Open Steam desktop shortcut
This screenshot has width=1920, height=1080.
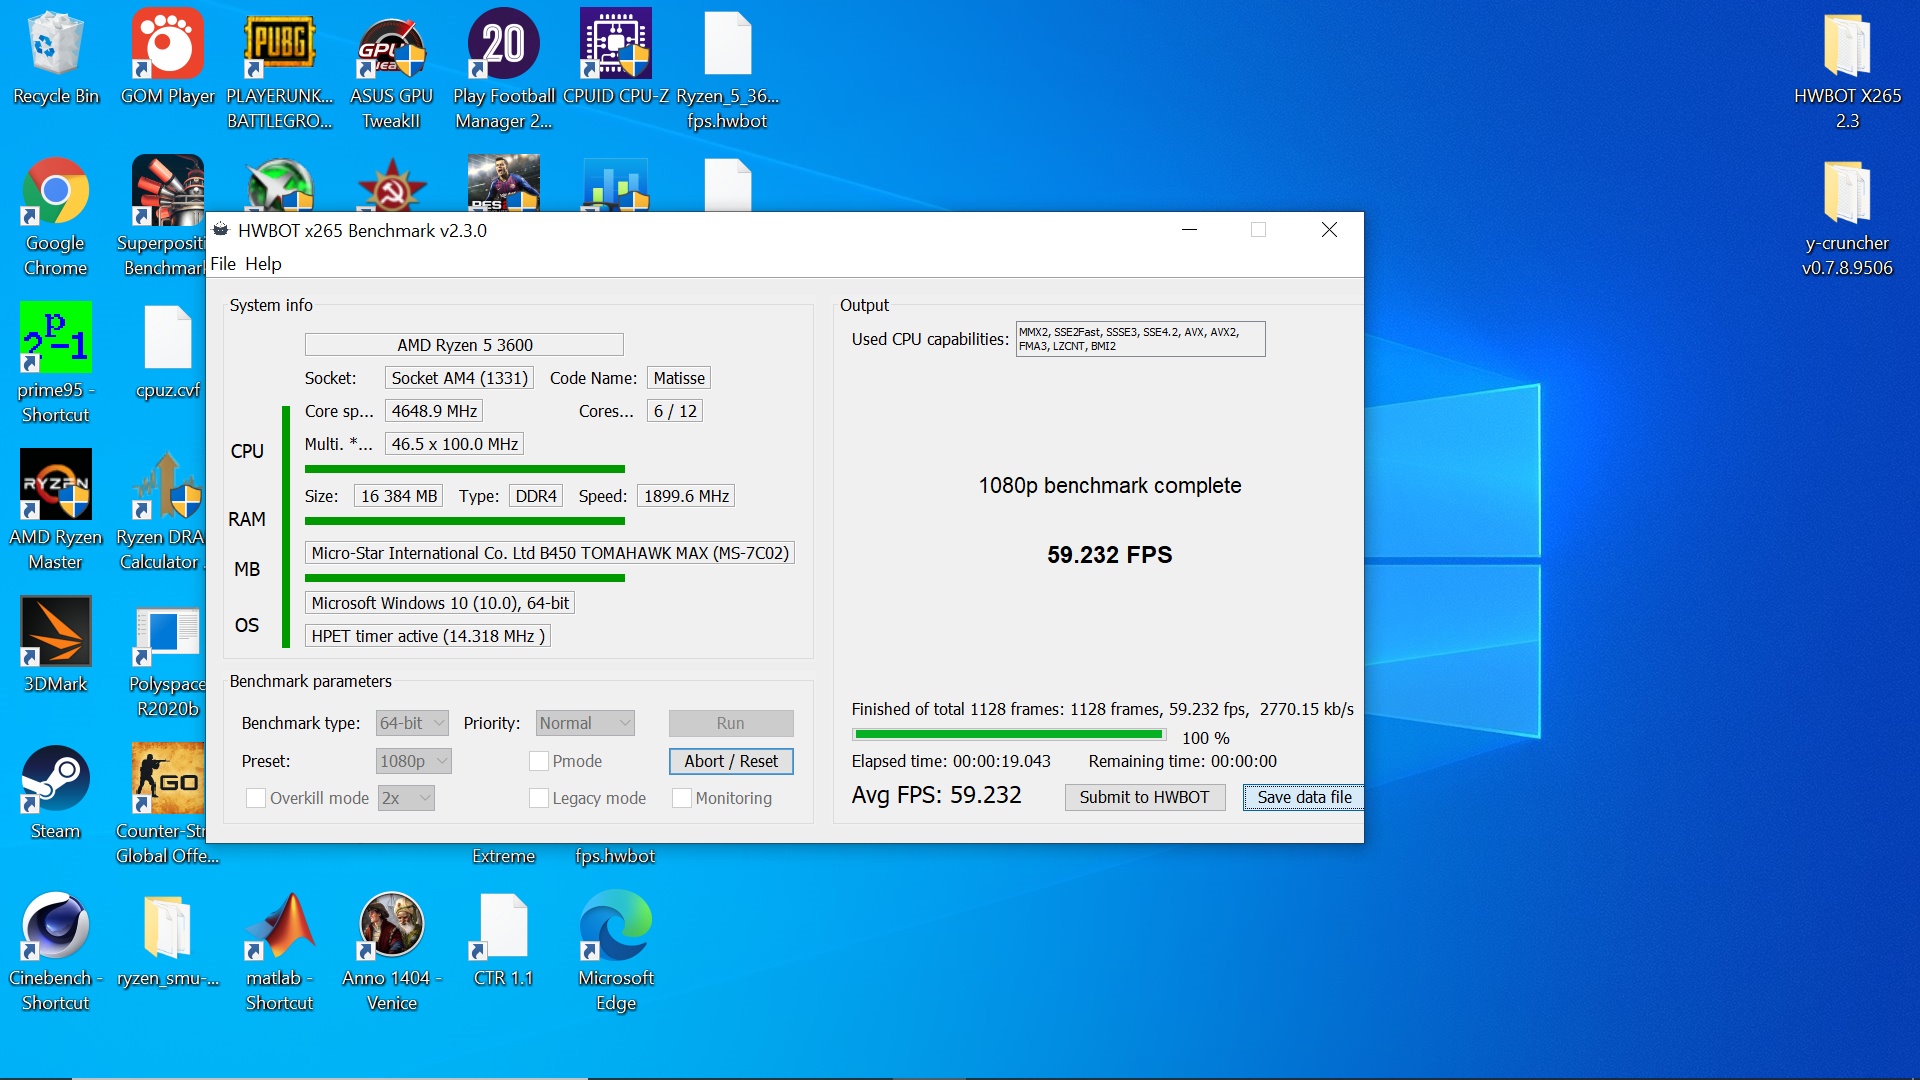pyautogui.click(x=56, y=792)
